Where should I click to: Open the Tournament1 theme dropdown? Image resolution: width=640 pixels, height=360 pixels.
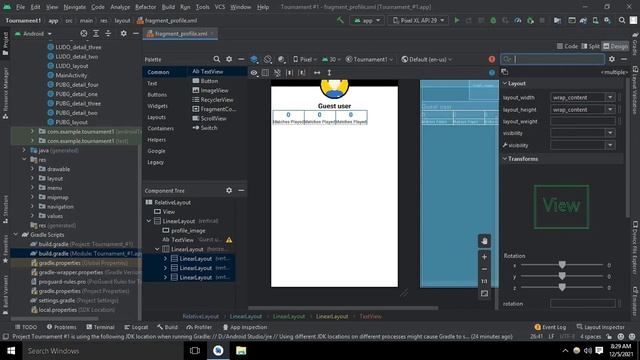coord(369,60)
